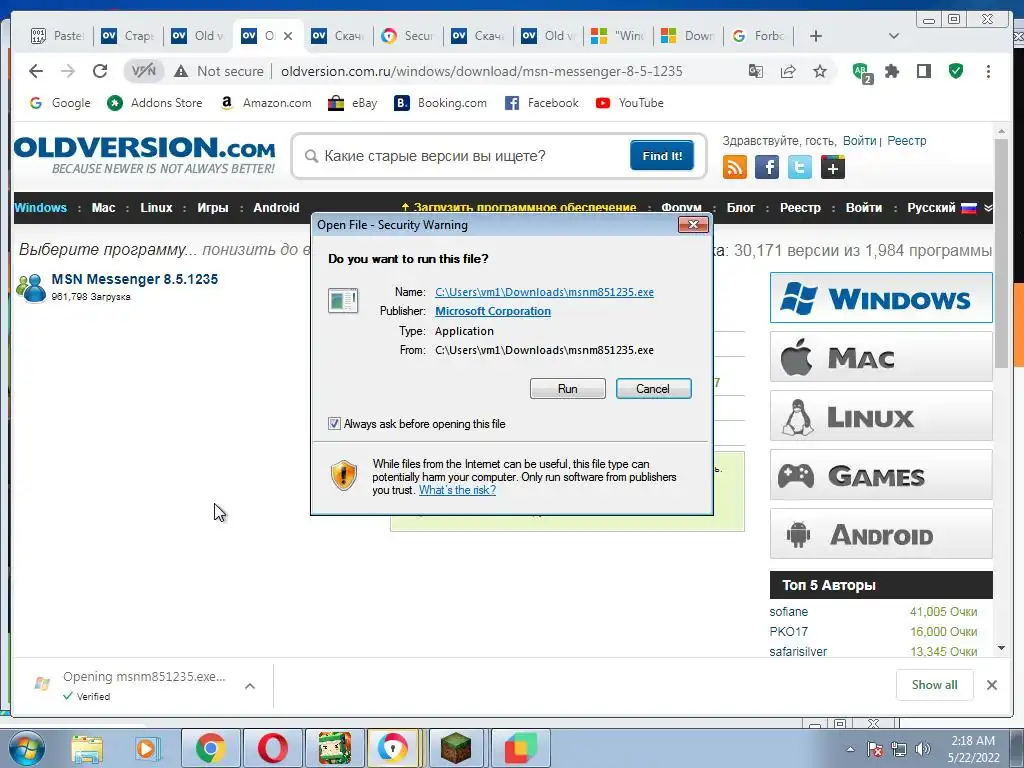Open the Блог menu item
1024x768 pixels.
(741, 208)
